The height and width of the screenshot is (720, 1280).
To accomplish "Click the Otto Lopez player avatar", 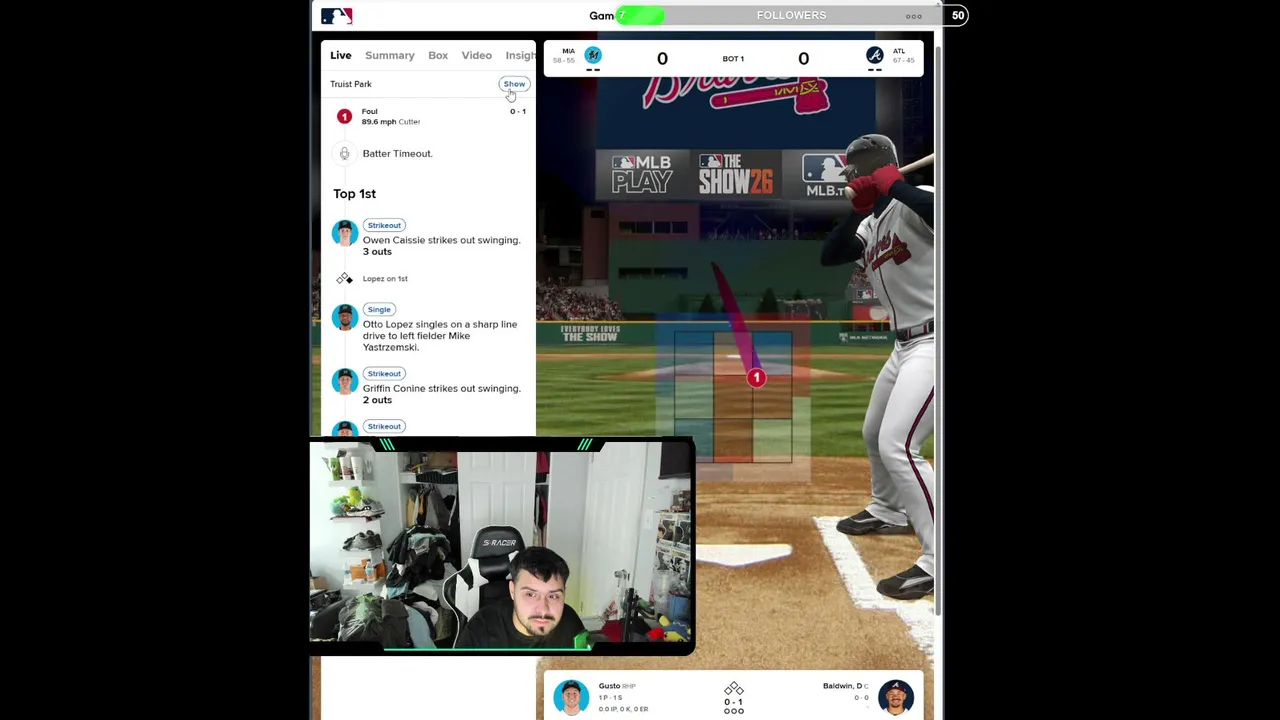I will pos(345,317).
